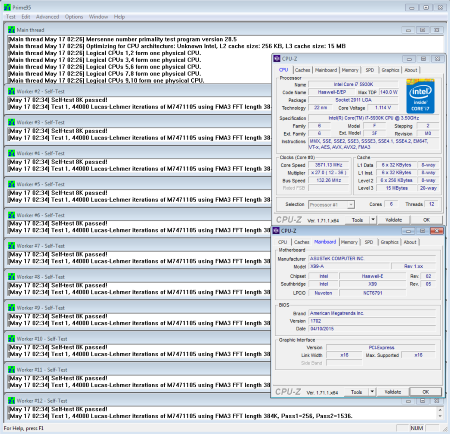Click the Worker #4 Self-Test window icon

12,153
